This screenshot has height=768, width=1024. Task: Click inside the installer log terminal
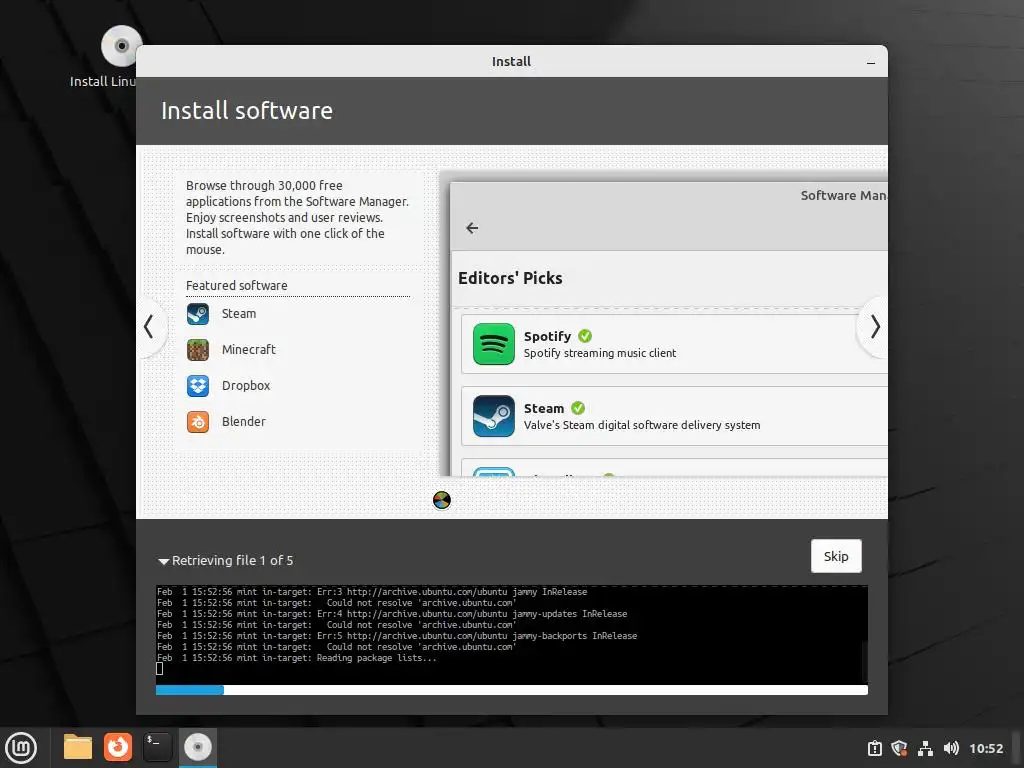tap(511, 635)
